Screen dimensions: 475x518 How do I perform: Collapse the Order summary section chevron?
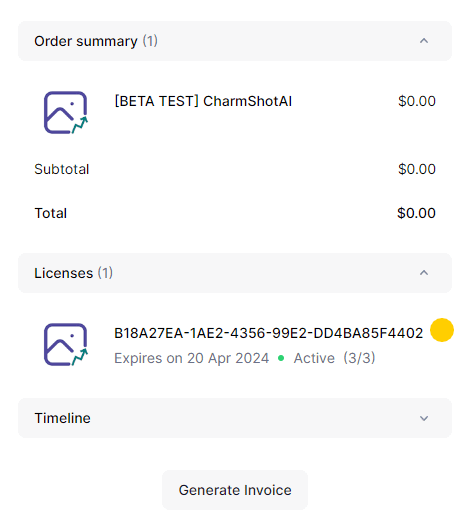point(424,41)
